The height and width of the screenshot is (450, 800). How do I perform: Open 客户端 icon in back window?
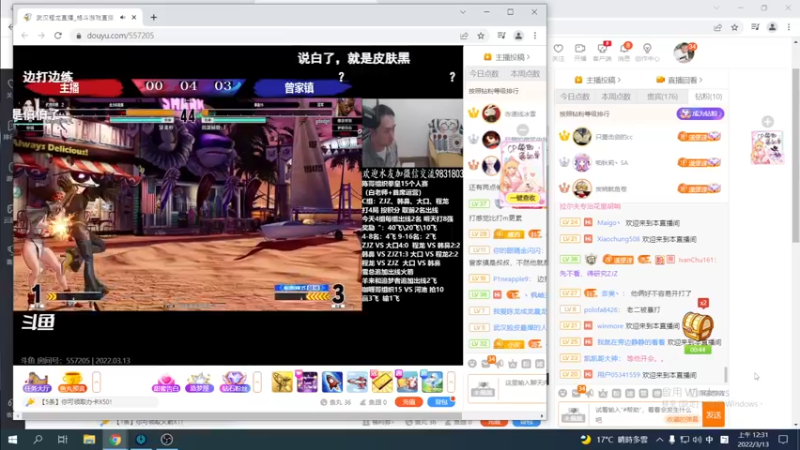coord(602,52)
